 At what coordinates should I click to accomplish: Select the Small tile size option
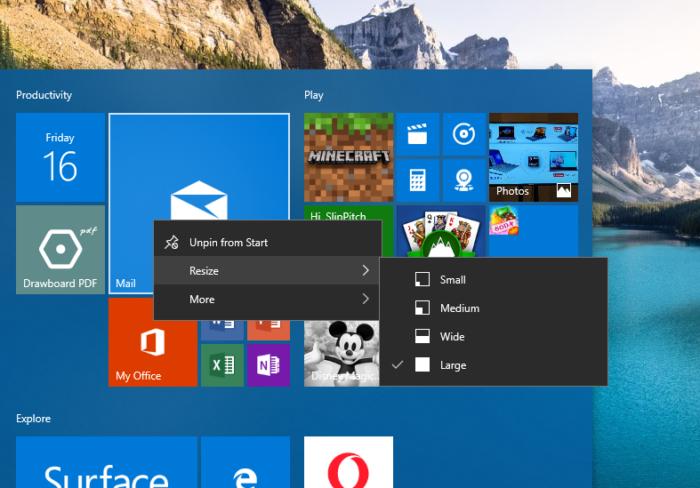point(452,280)
